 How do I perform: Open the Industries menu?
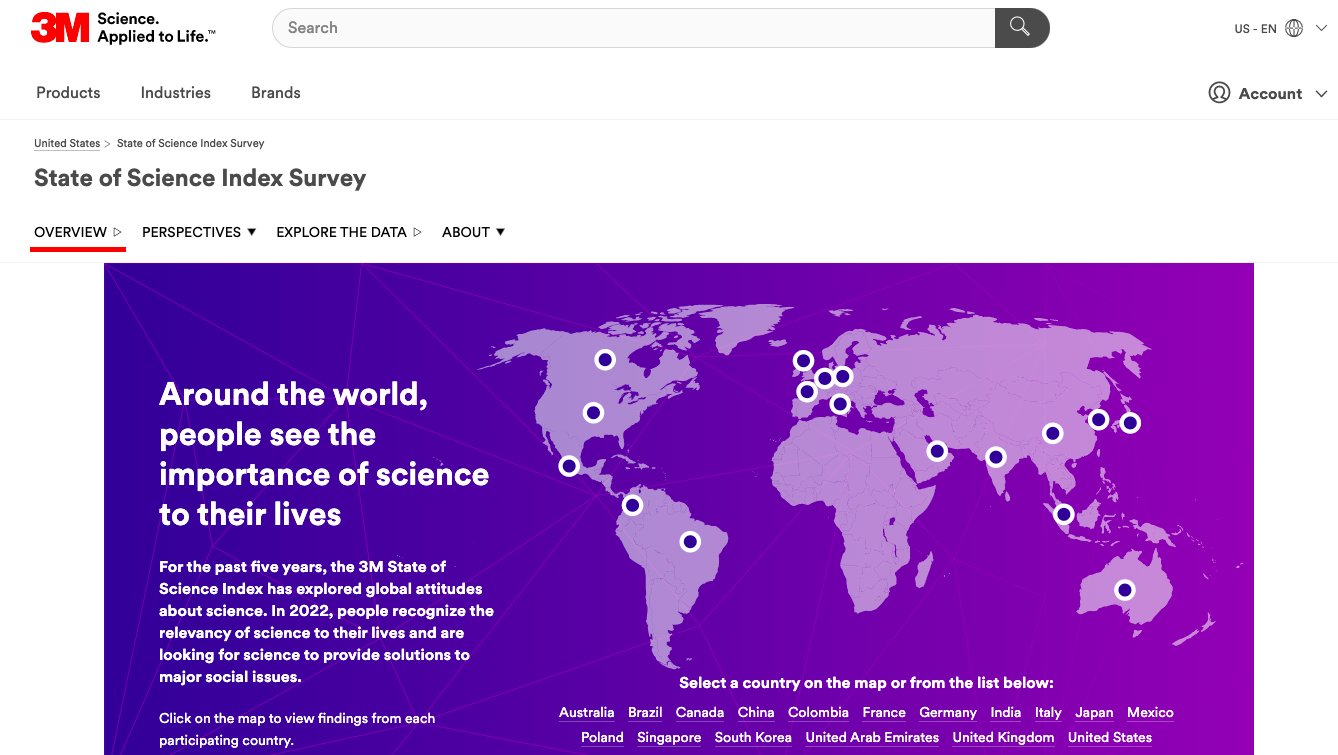point(176,93)
